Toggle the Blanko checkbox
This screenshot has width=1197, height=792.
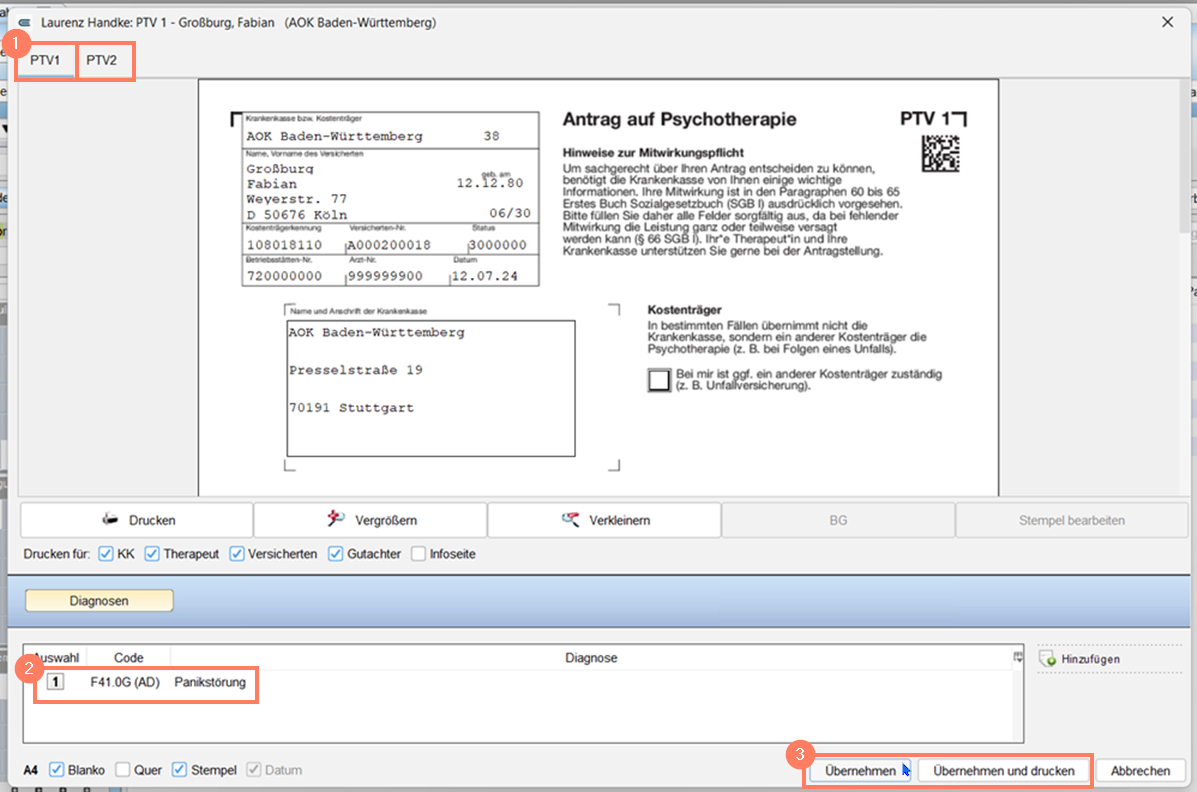[56, 770]
